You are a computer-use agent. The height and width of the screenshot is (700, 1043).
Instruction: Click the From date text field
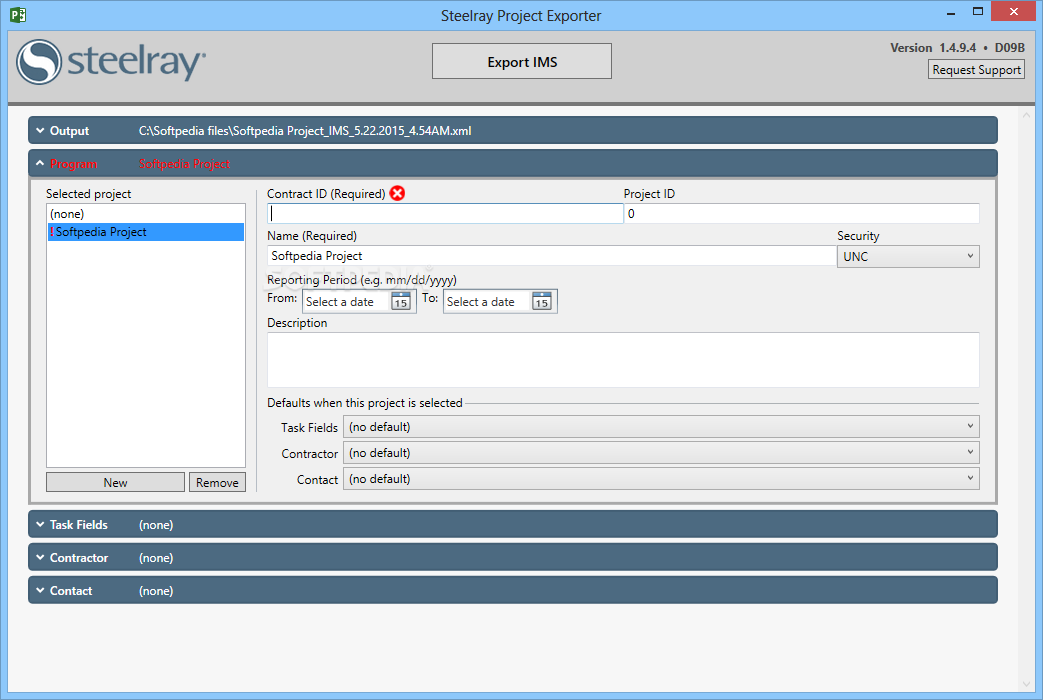[x=346, y=301]
